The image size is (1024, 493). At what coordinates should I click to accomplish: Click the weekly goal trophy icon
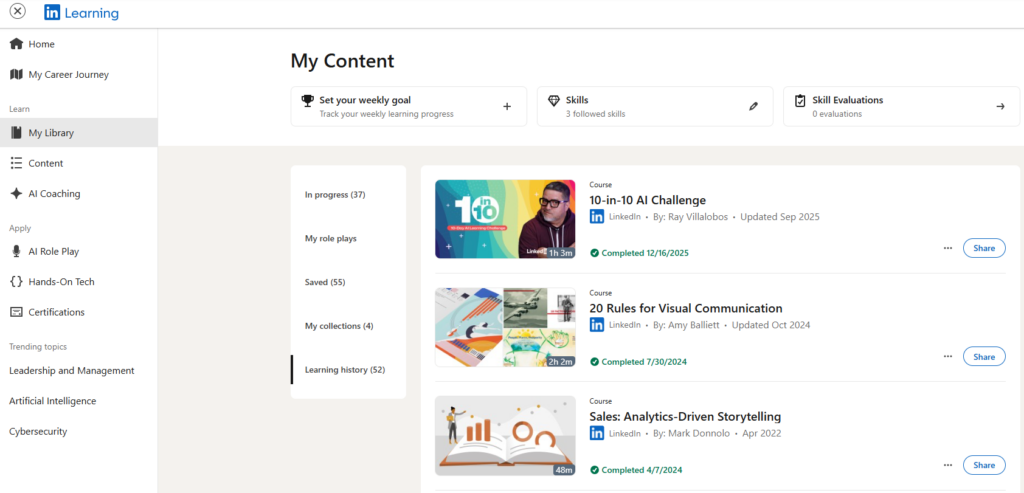(x=307, y=101)
